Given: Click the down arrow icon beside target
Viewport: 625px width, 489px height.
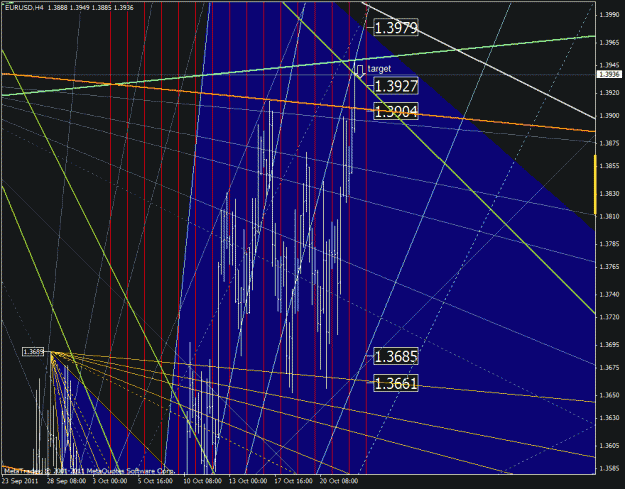Looking at the screenshot, I should click(x=360, y=71).
